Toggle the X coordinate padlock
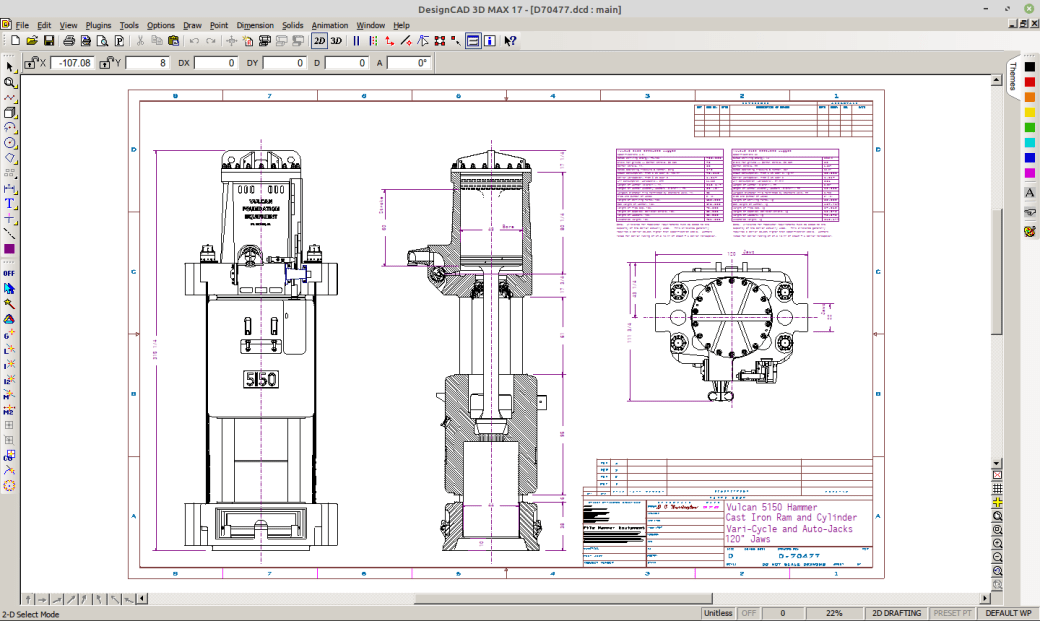 30,62
